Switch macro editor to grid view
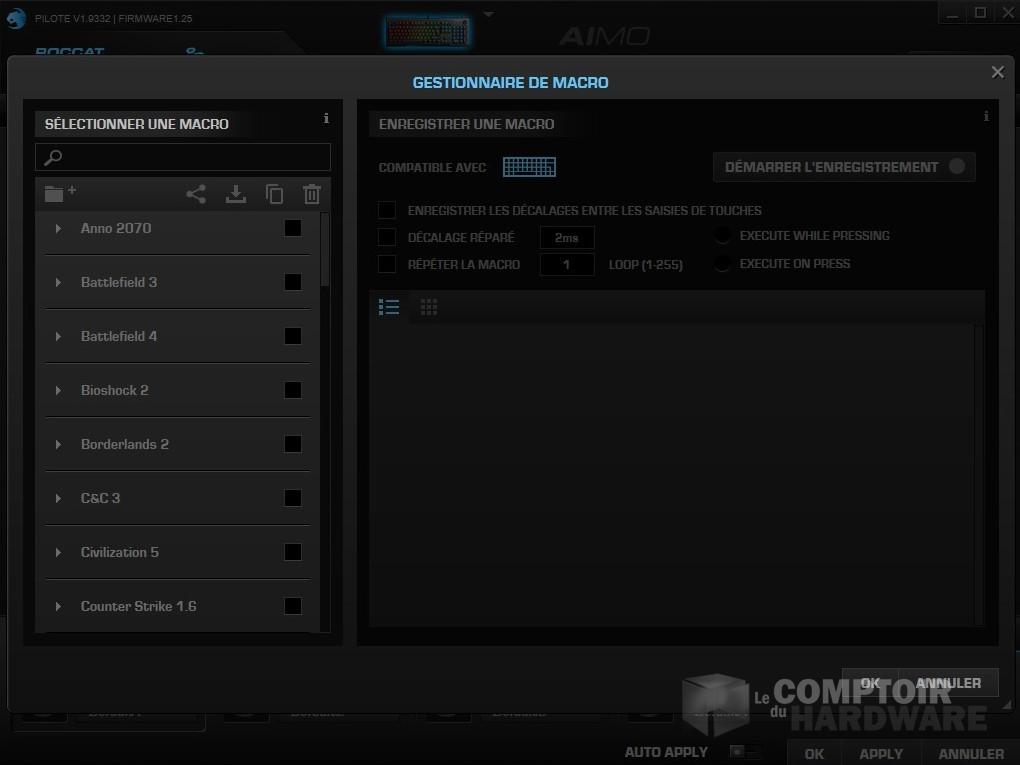The height and width of the screenshot is (765, 1020). (428, 306)
